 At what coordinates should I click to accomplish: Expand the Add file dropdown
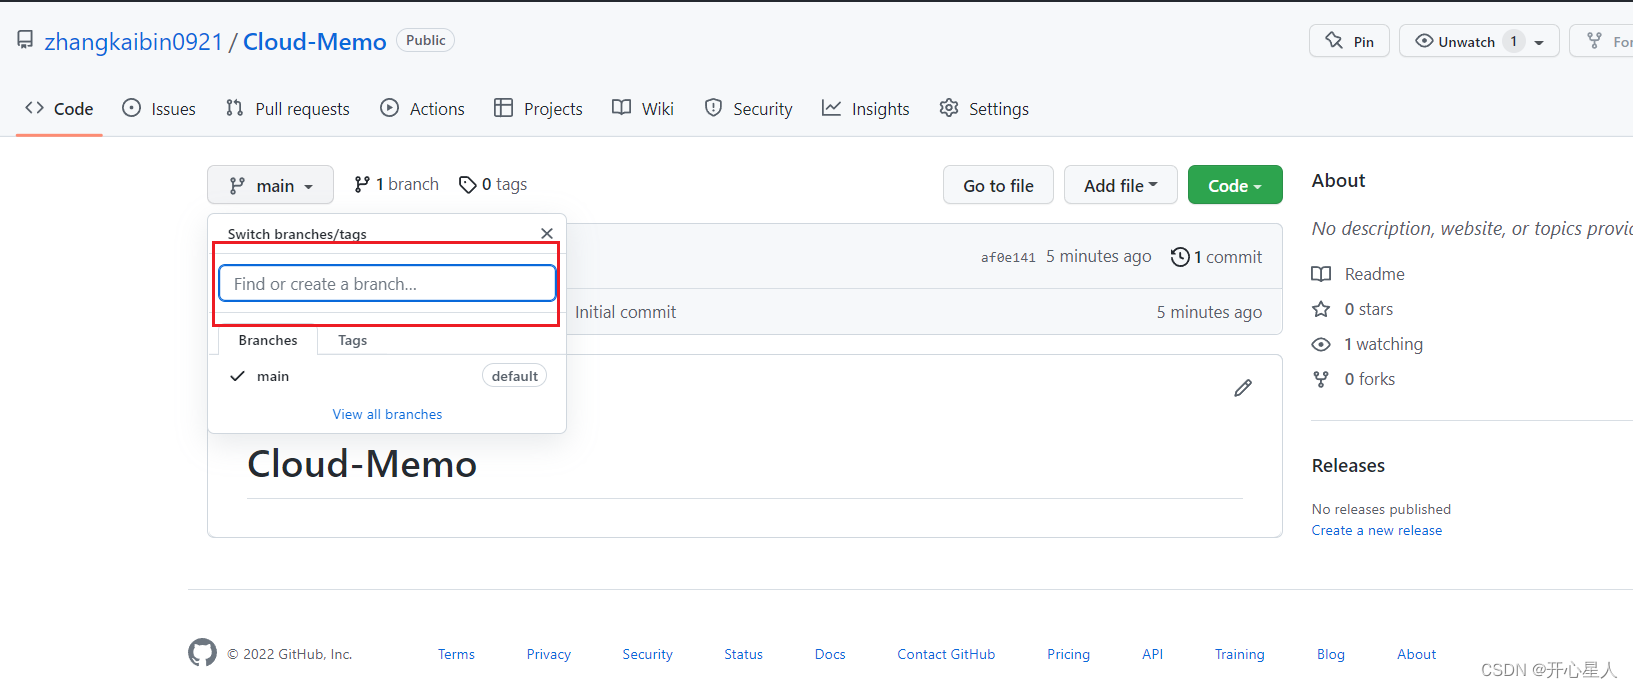pos(1120,185)
